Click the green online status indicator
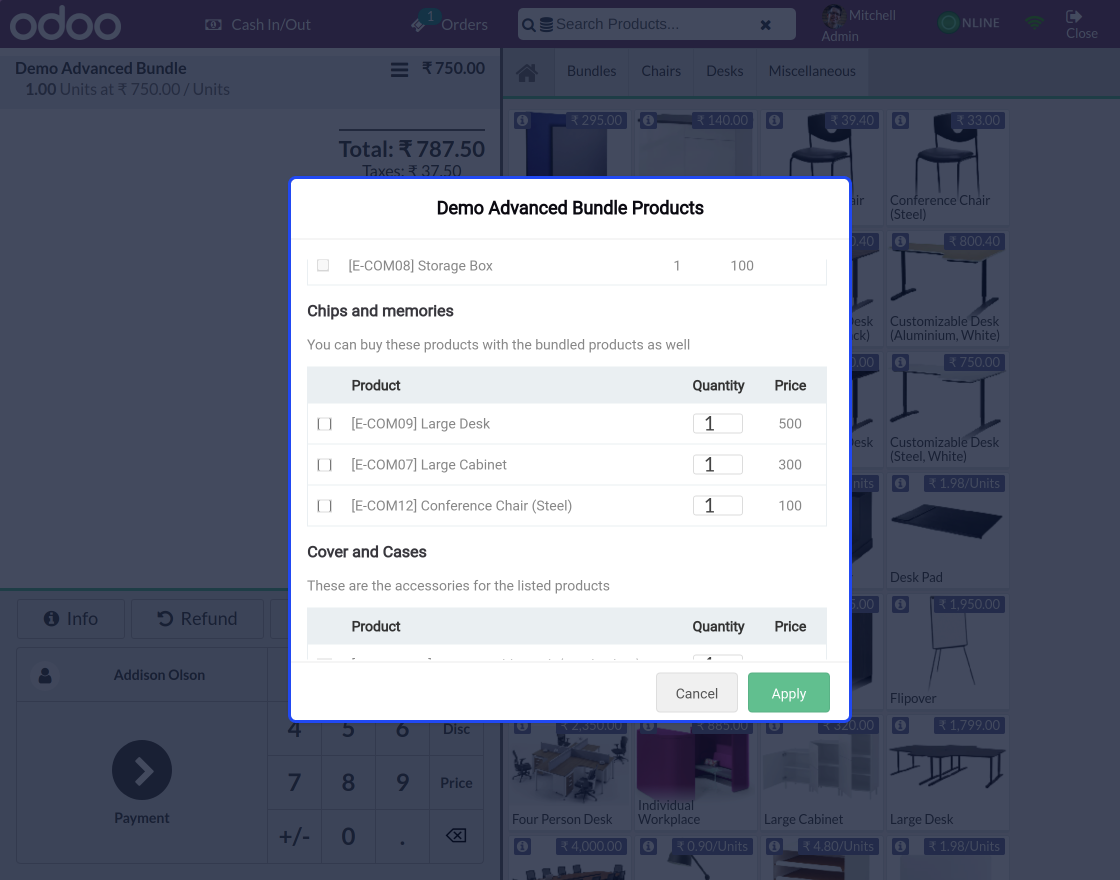Viewport: 1120px width, 880px height. (949, 23)
